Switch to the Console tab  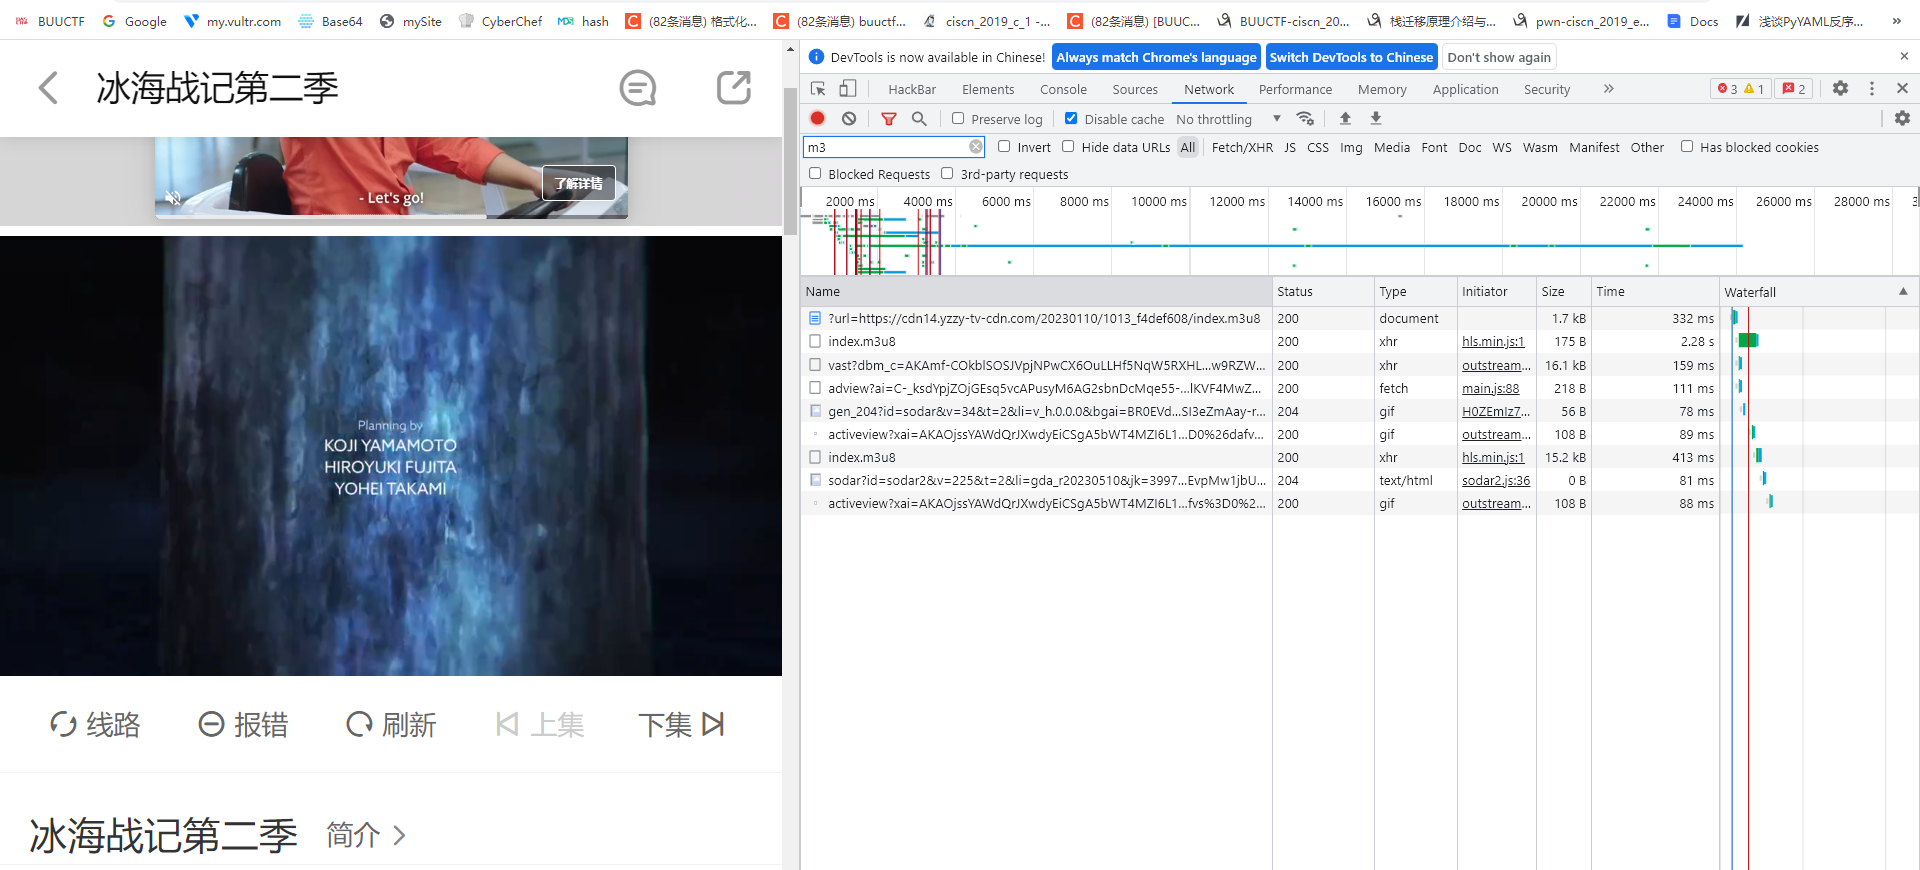point(1063,89)
